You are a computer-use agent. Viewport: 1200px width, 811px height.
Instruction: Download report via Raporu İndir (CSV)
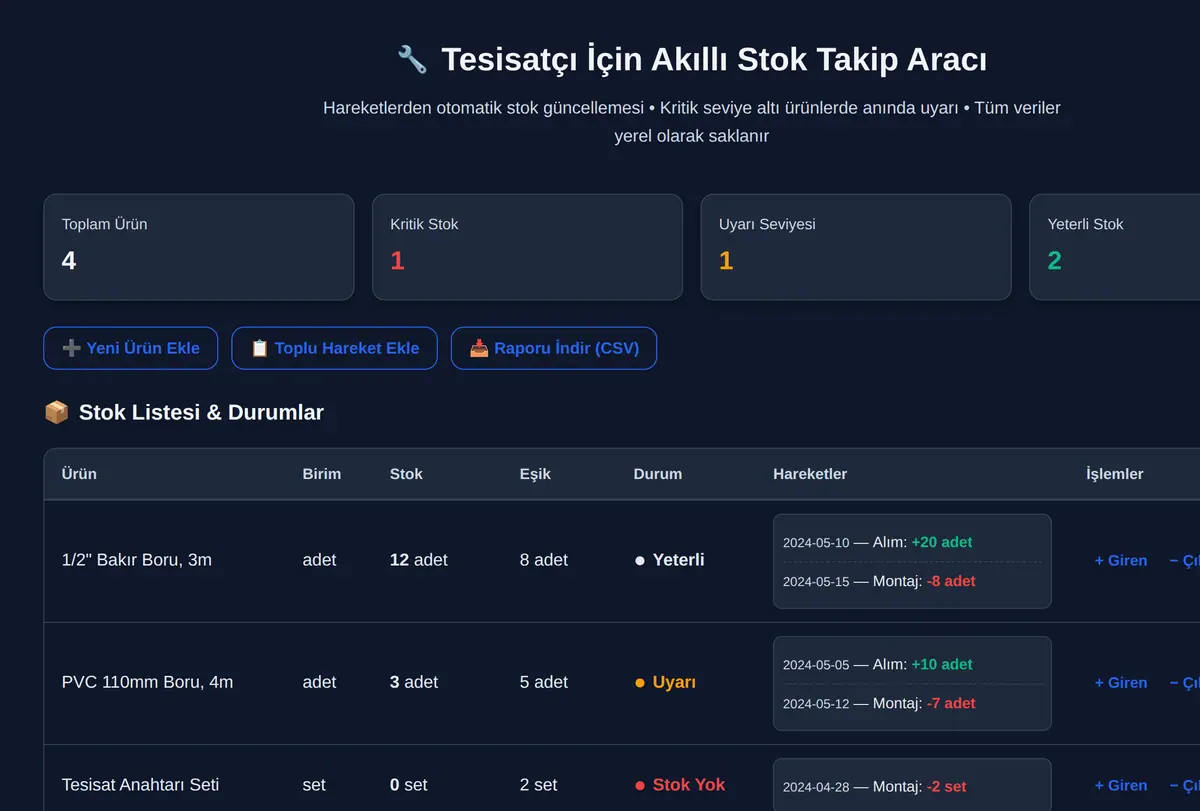554,348
